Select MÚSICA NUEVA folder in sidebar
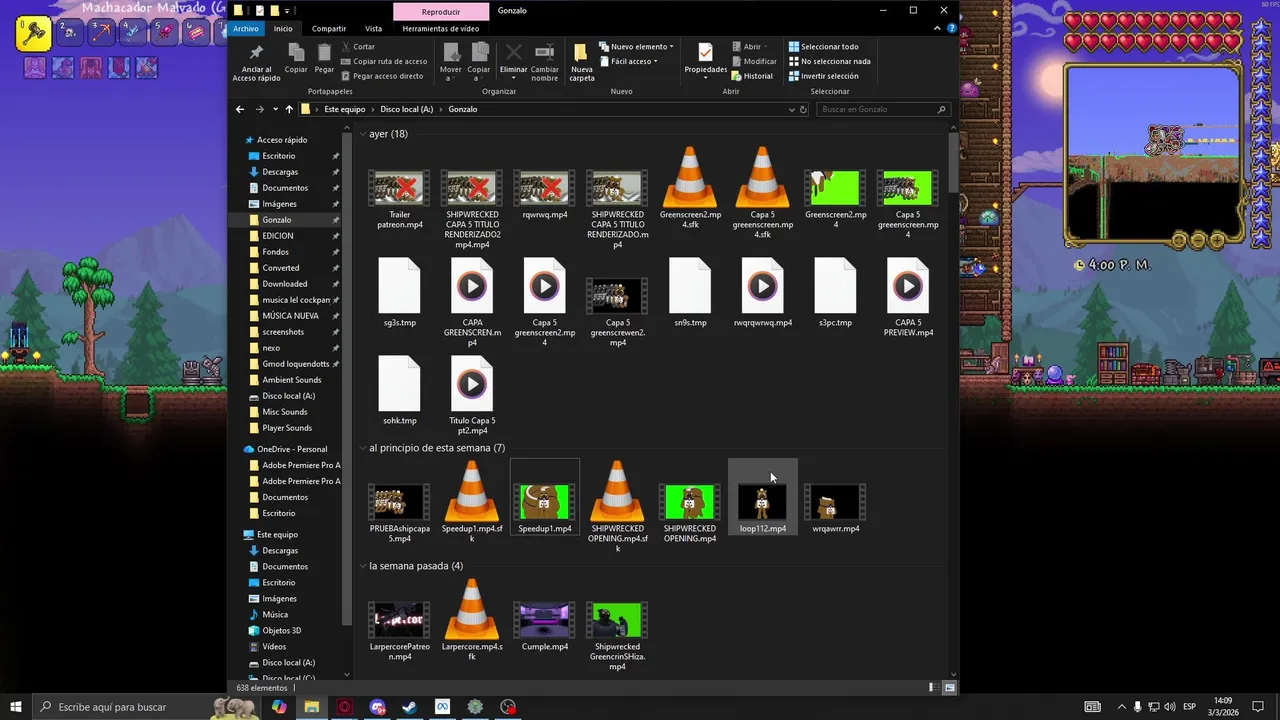1280x720 pixels. [x=291, y=316]
